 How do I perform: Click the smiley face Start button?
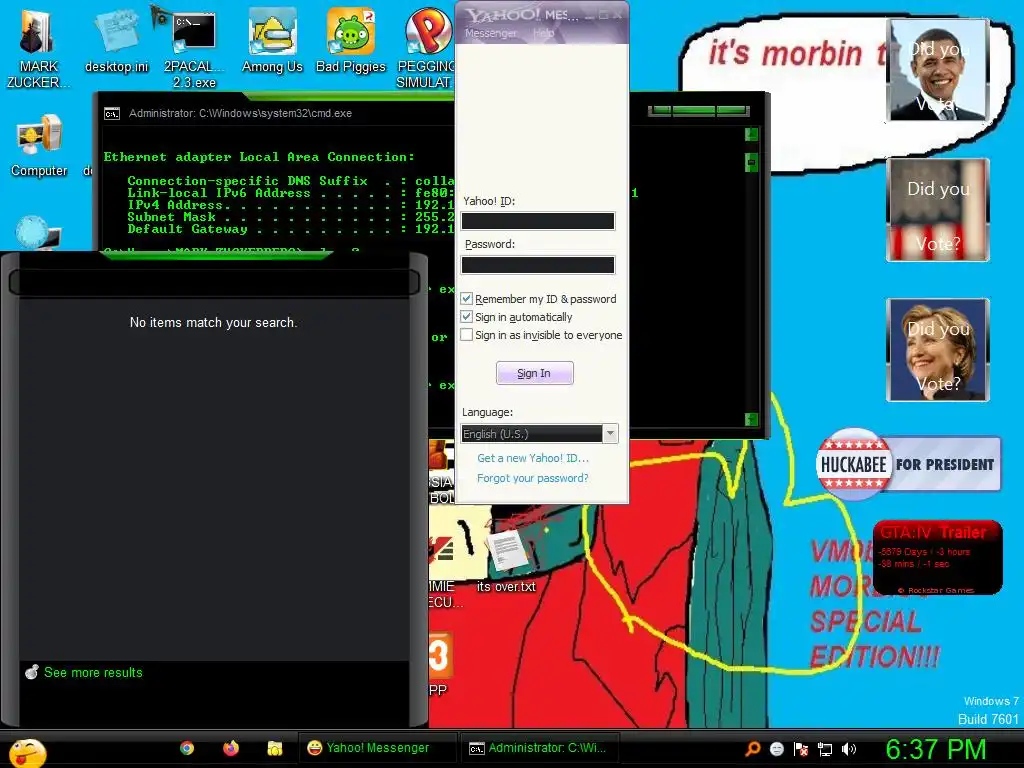[x=27, y=753]
